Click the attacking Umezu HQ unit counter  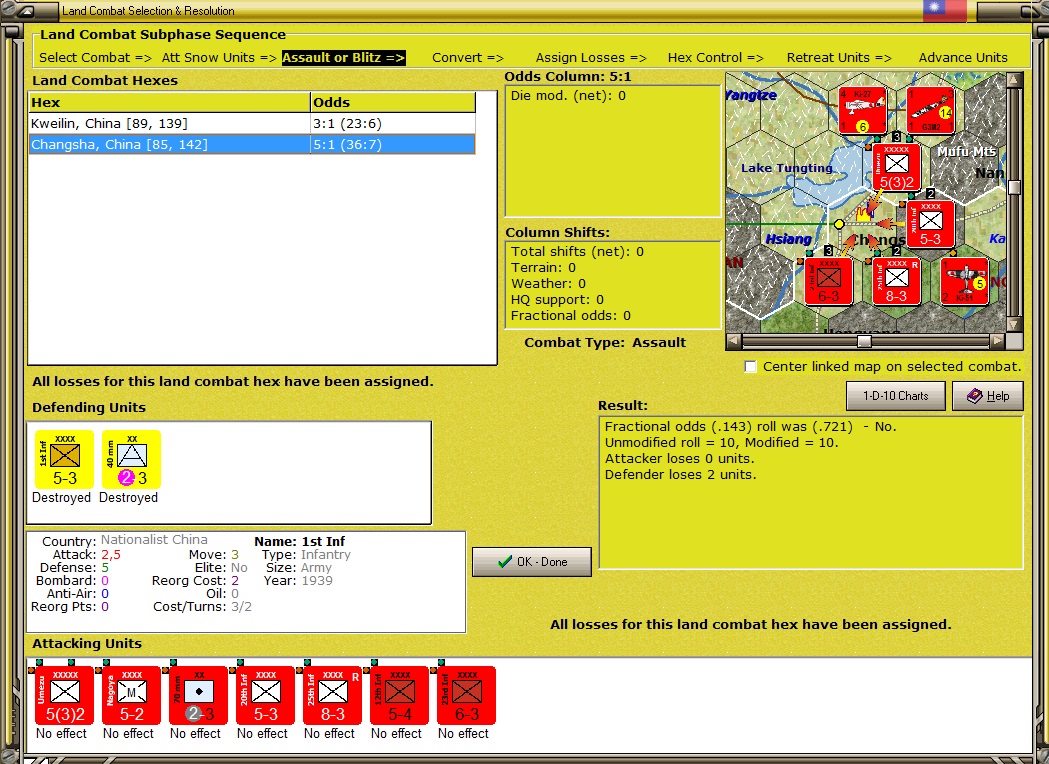tap(64, 695)
